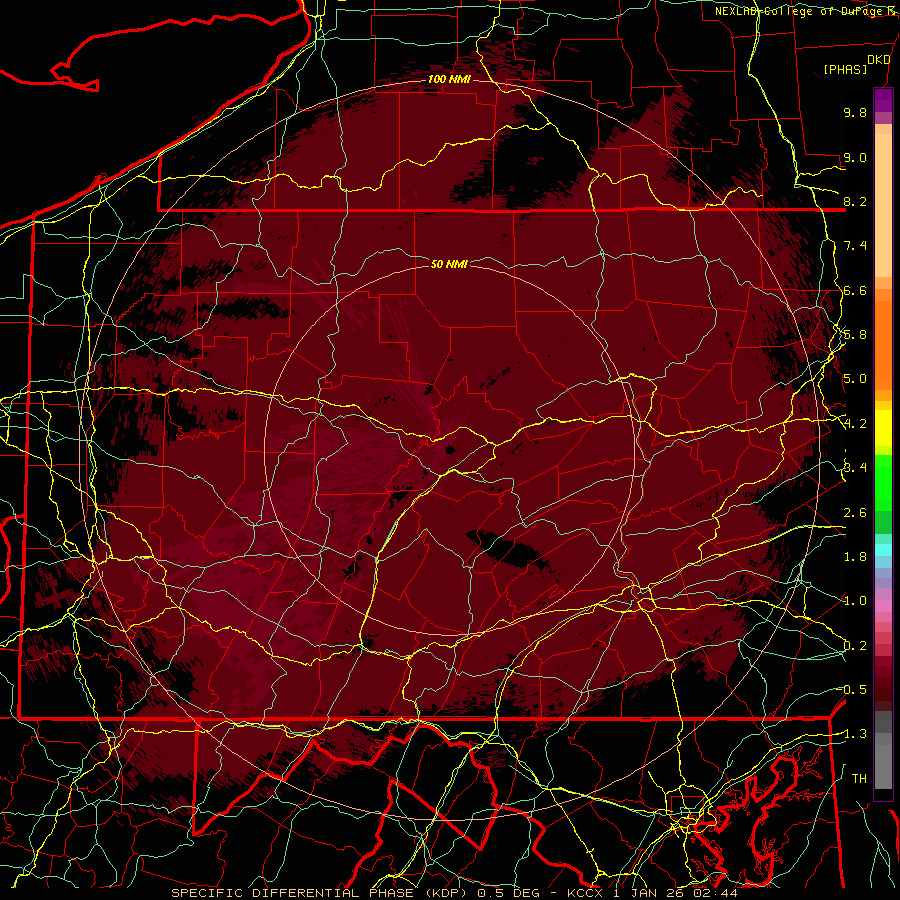The height and width of the screenshot is (900, 900).
Task: Click the 1.8 value on the color scale
Action: point(855,557)
